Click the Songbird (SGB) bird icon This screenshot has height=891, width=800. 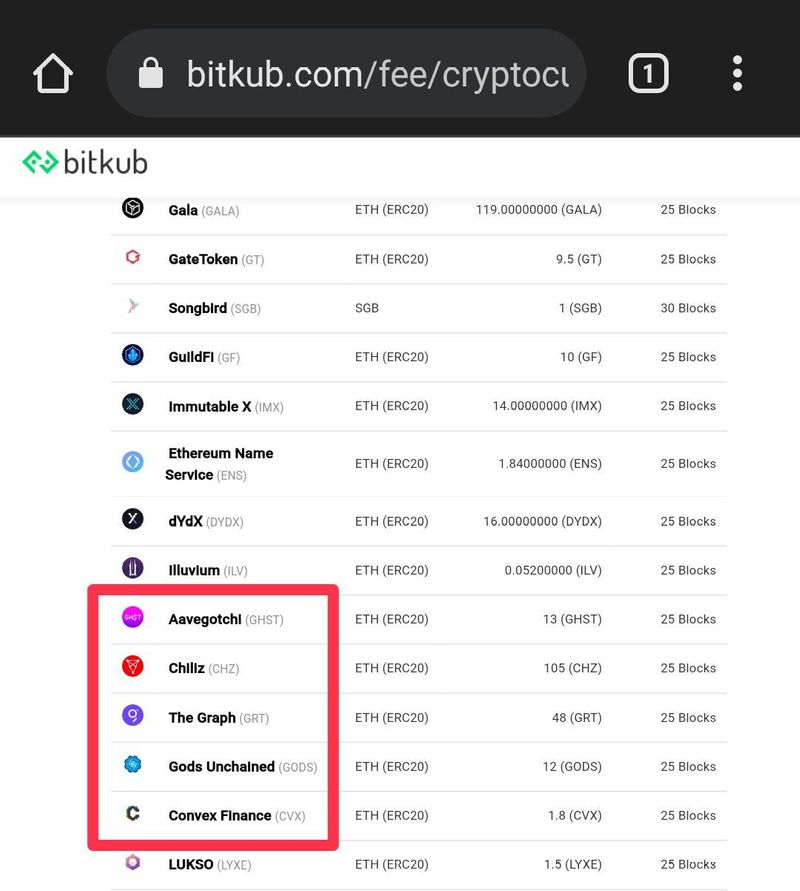[x=133, y=308]
